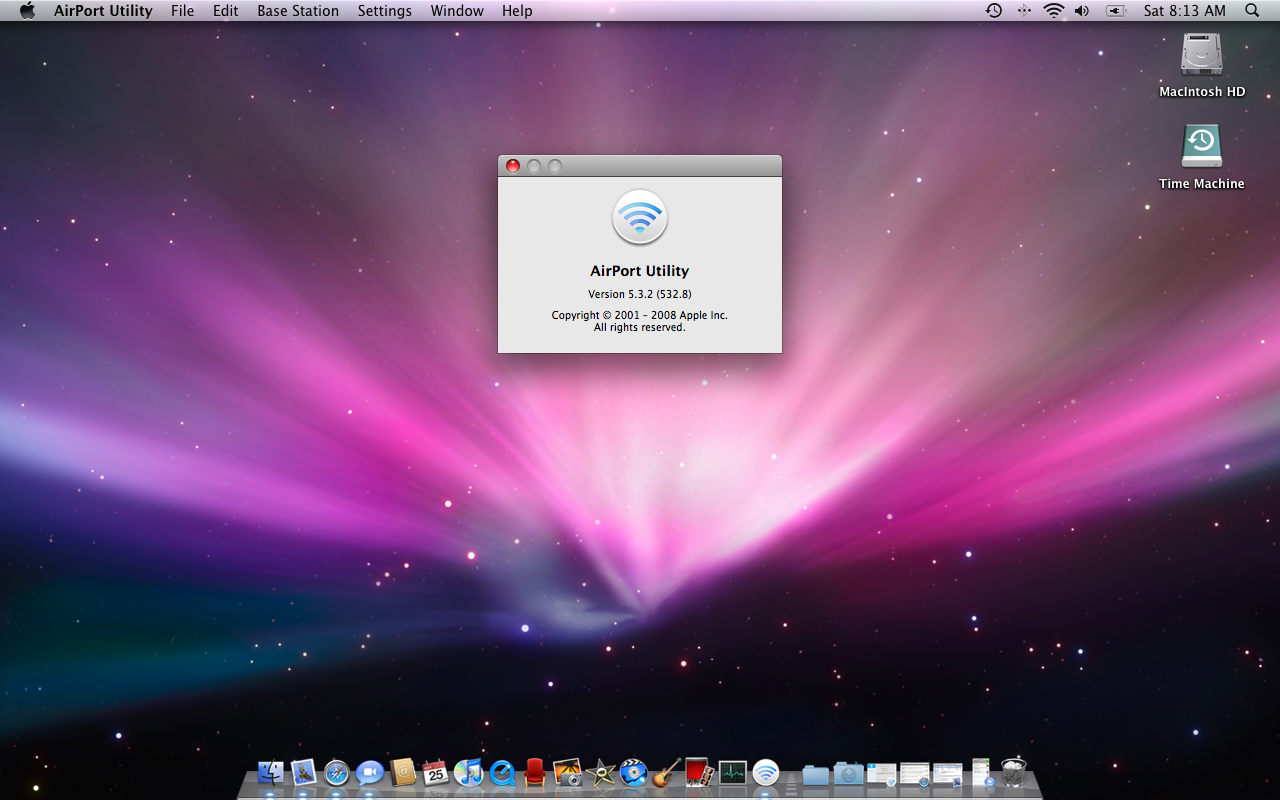1280x800 pixels.
Task: Click battery power status icon
Action: click(x=1115, y=11)
